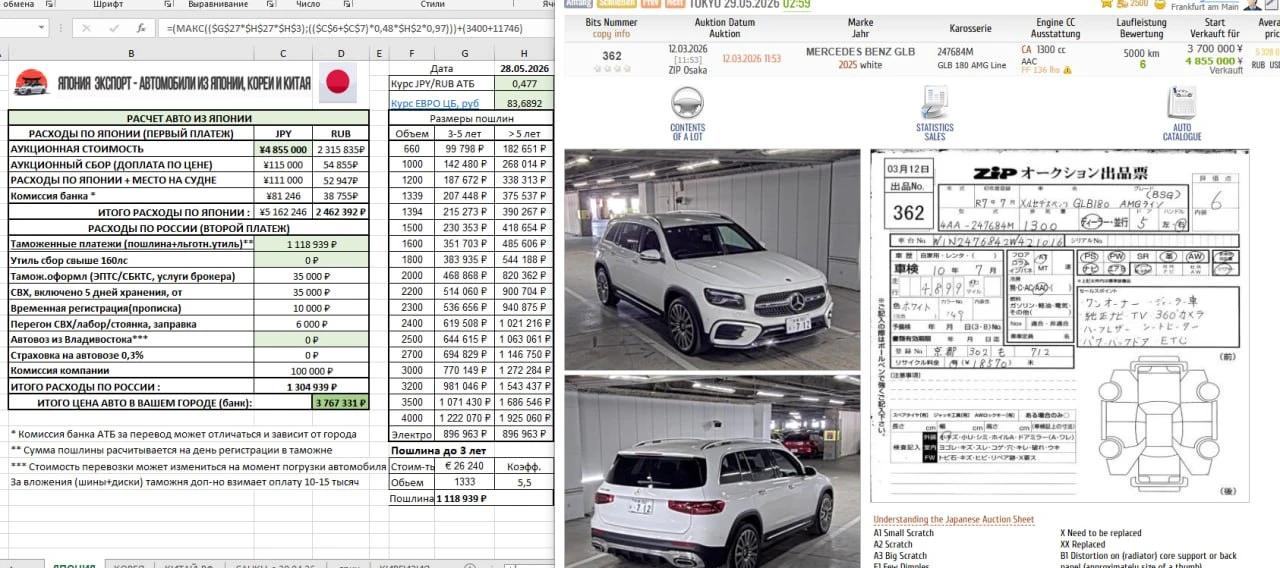Open the Statistics Sales icon

click(x=934, y=103)
